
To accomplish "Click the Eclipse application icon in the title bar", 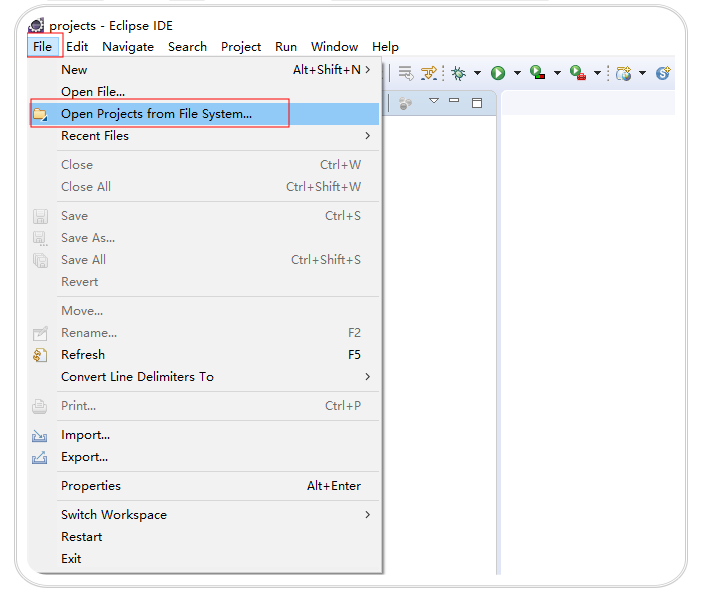I will click(x=36, y=25).
